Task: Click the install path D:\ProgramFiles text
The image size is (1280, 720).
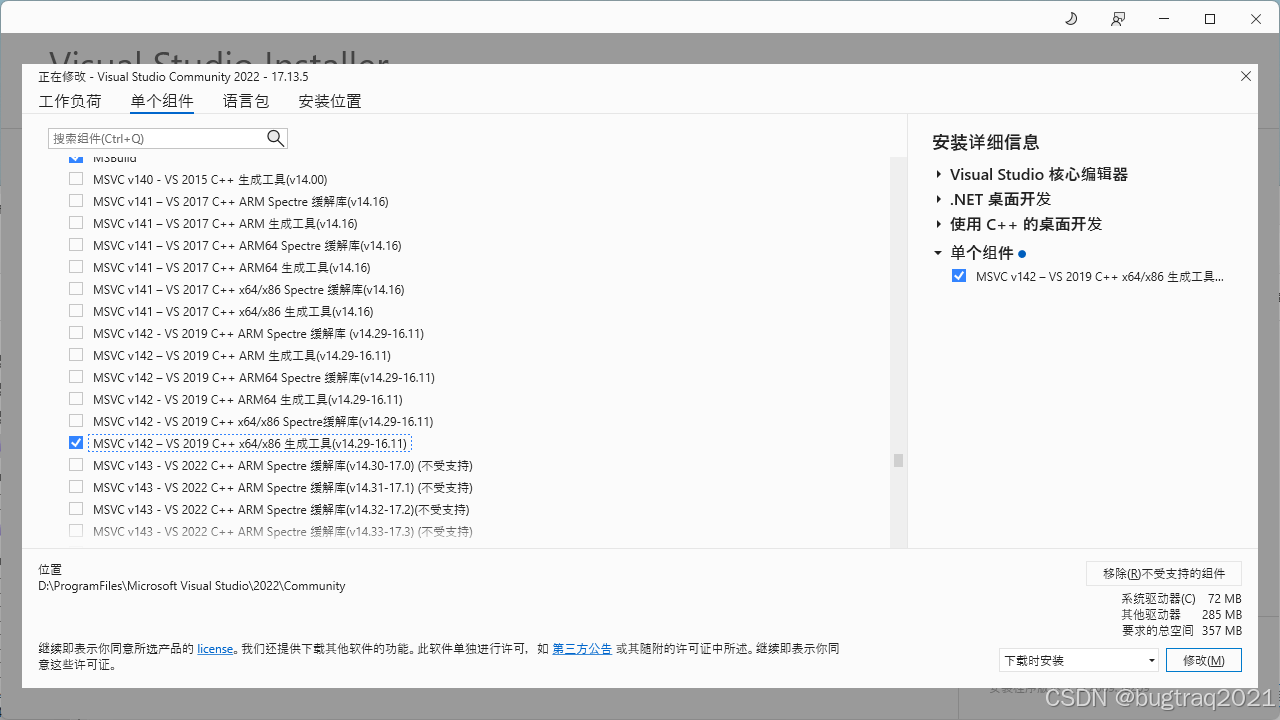Action: pos(192,586)
